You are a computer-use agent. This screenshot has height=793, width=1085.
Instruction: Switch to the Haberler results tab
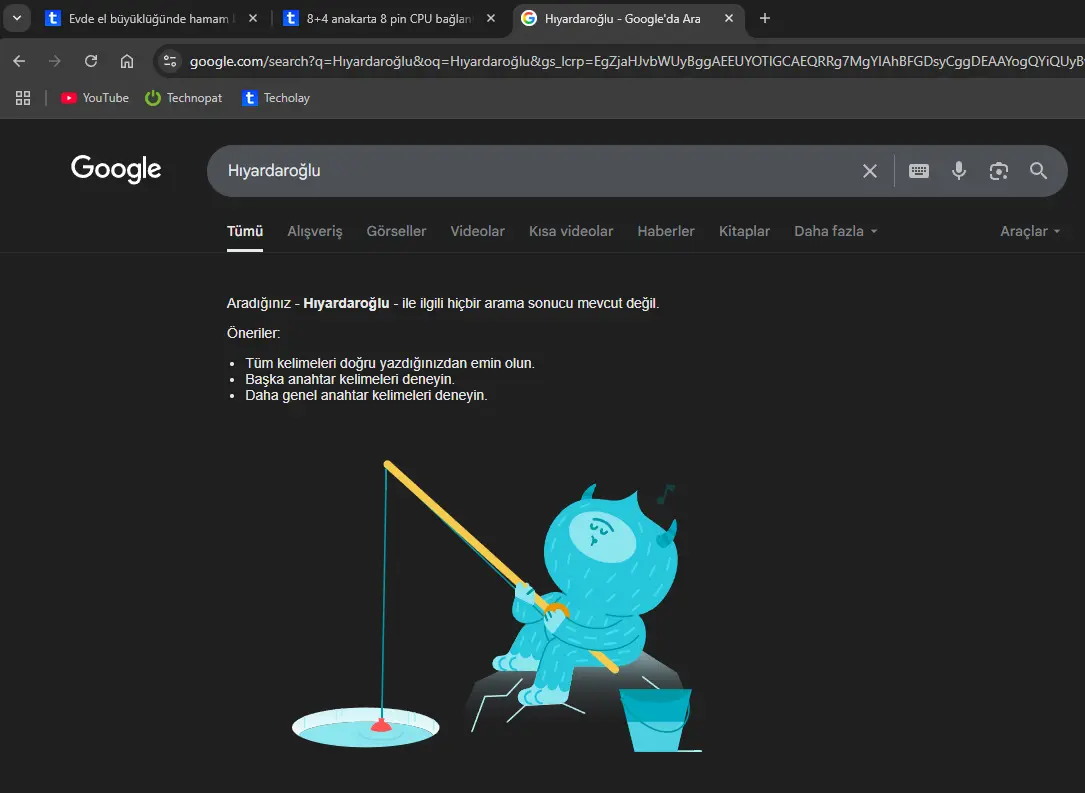(x=666, y=232)
